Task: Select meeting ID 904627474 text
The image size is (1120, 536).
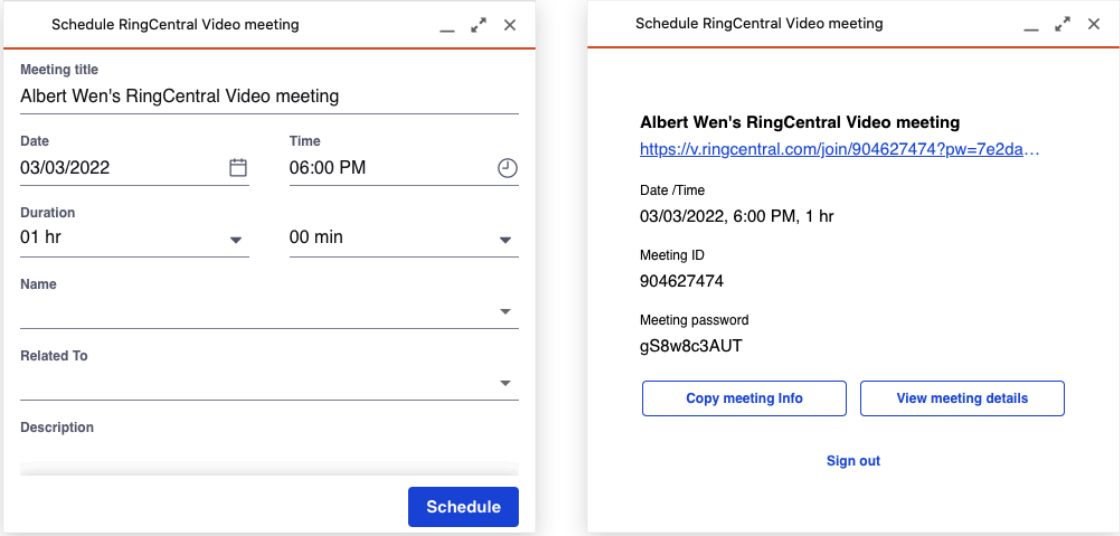Action: click(x=681, y=281)
